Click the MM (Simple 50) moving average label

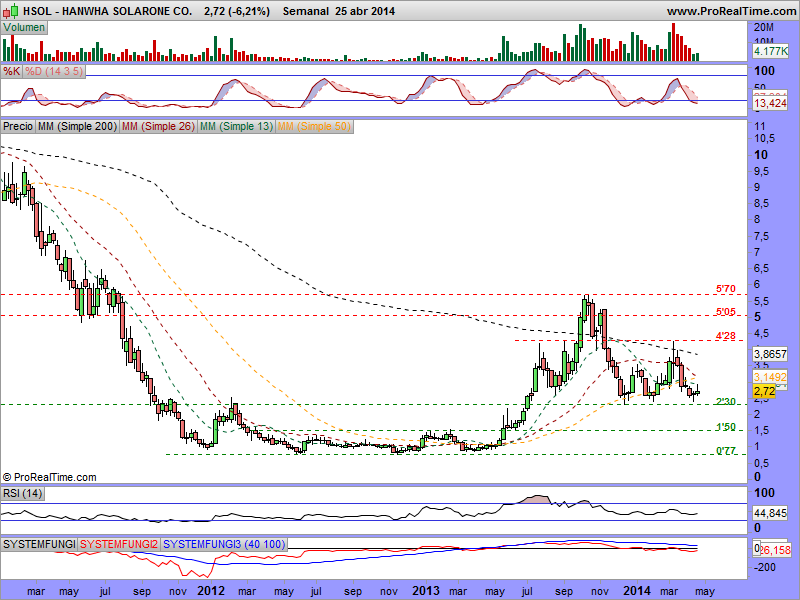pos(314,126)
